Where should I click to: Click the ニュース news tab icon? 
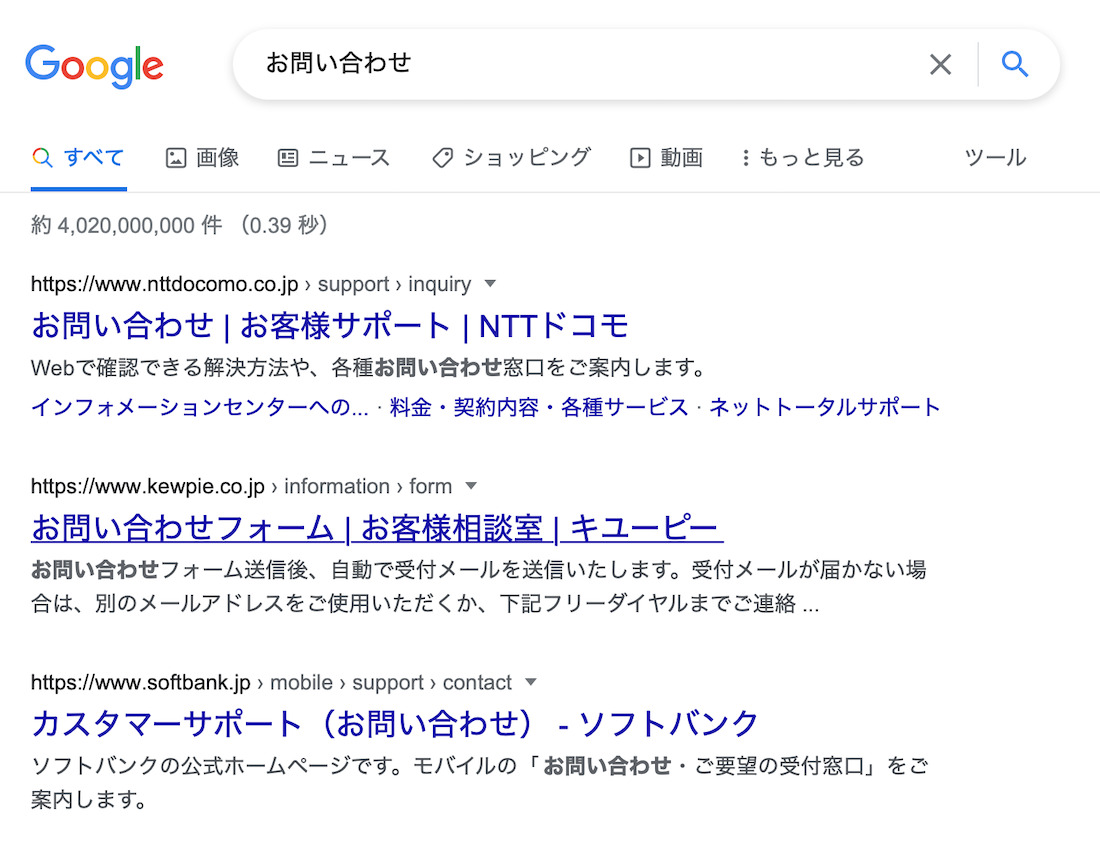coord(288,158)
